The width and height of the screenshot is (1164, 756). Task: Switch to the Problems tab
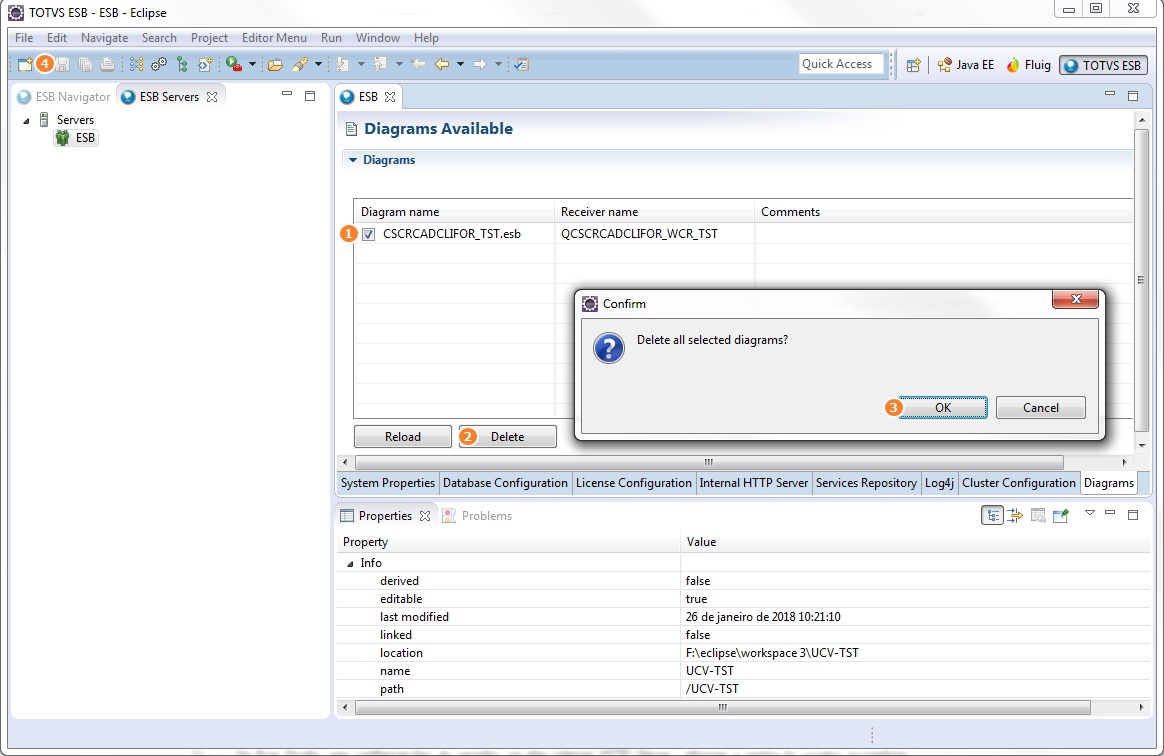(x=477, y=515)
